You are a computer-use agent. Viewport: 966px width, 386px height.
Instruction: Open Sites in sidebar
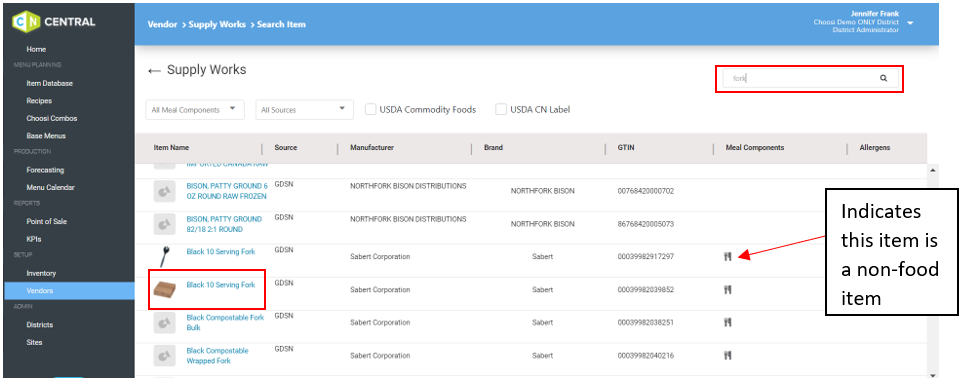pyautogui.click(x=34, y=342)
